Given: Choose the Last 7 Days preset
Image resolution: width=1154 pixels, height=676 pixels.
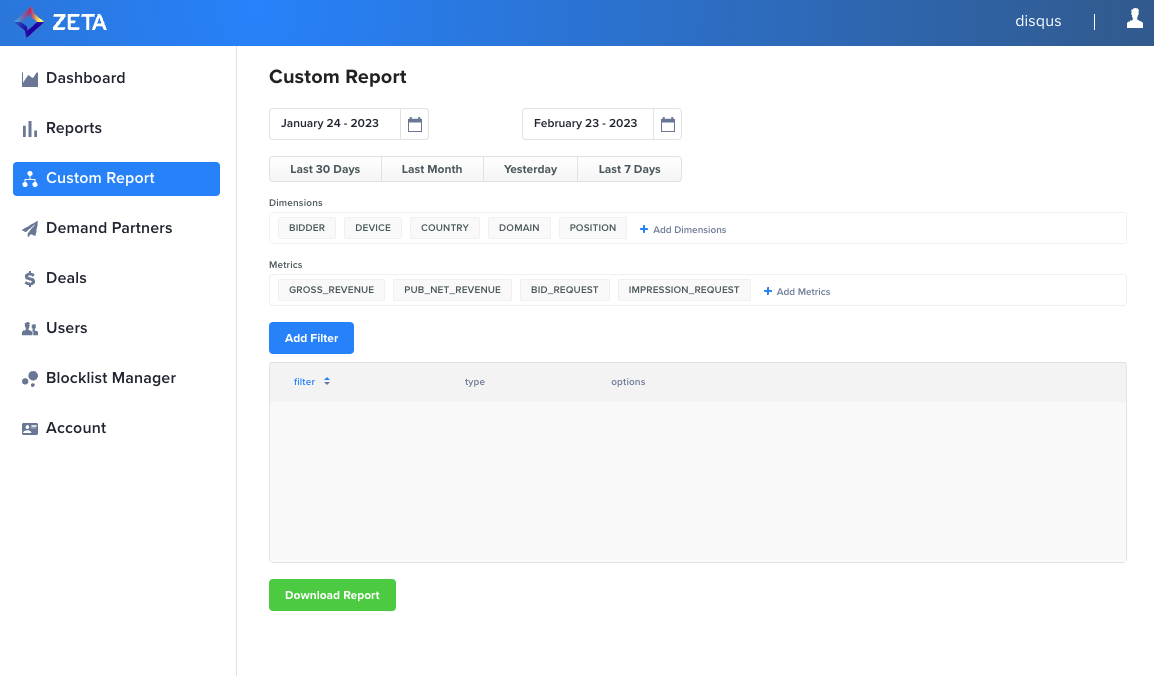Looking at the screenshot, I should [x=629, y=169].
